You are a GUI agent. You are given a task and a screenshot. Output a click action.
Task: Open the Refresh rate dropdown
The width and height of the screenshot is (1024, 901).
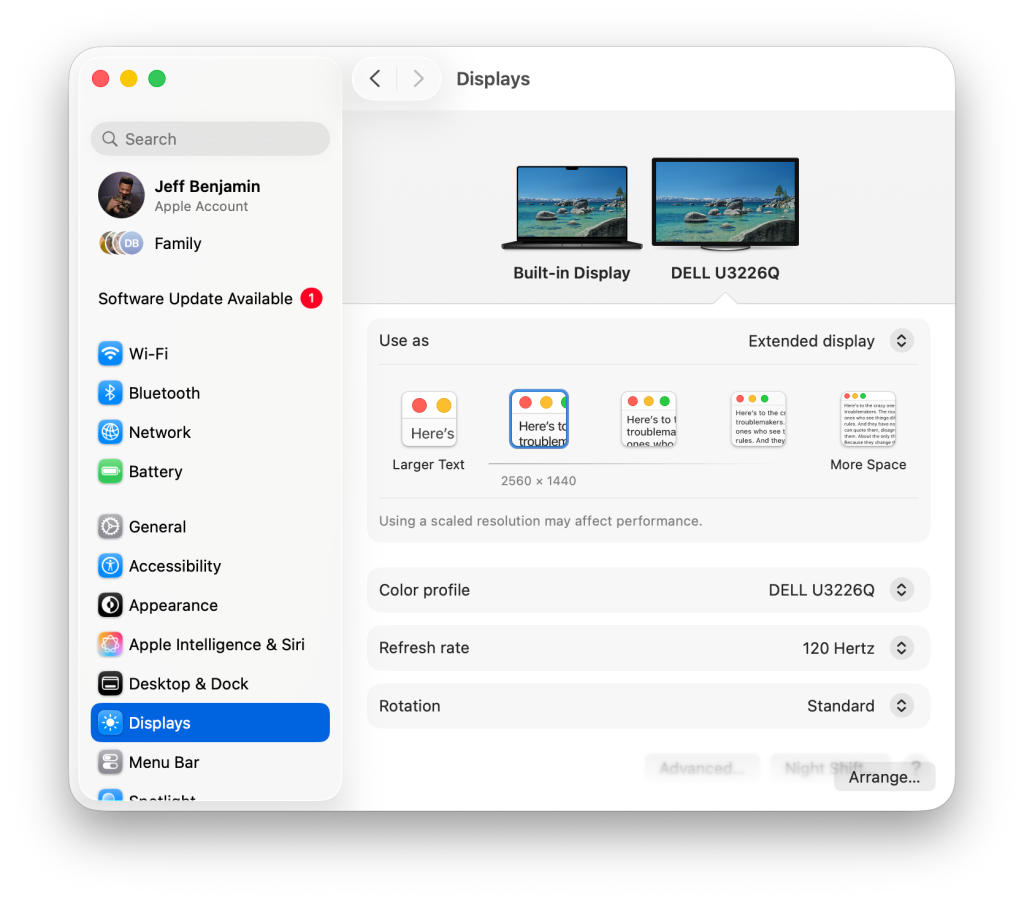(x=901, y=648)
